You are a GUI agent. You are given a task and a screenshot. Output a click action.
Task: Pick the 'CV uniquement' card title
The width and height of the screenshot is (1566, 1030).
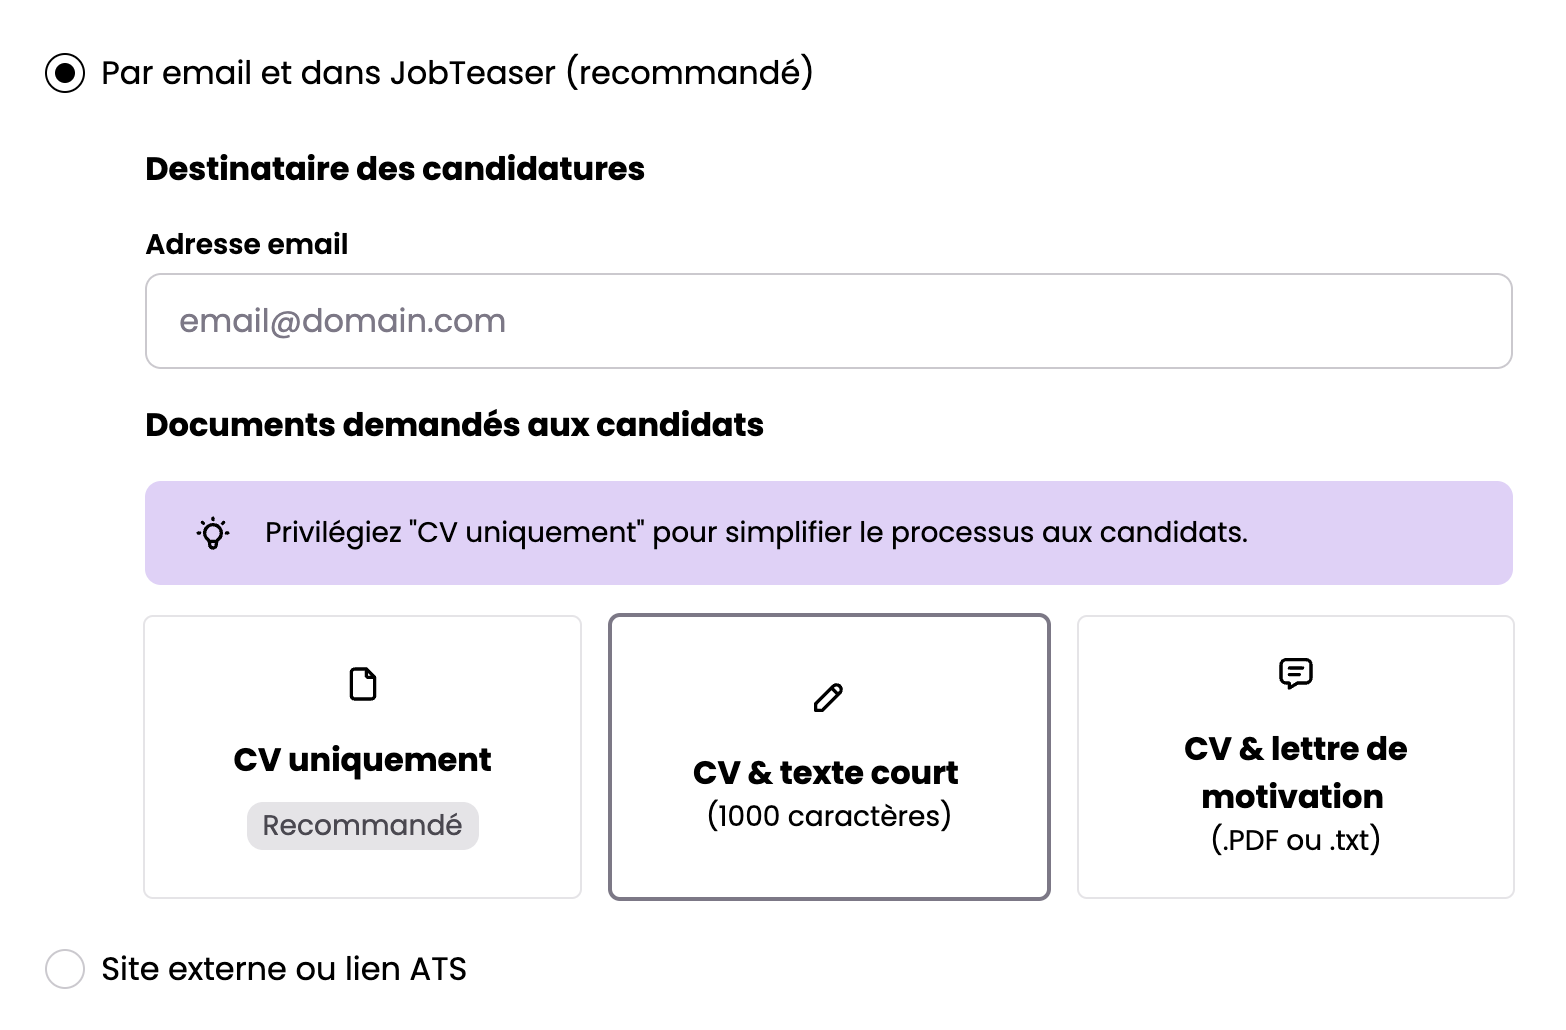pos(362,760)
